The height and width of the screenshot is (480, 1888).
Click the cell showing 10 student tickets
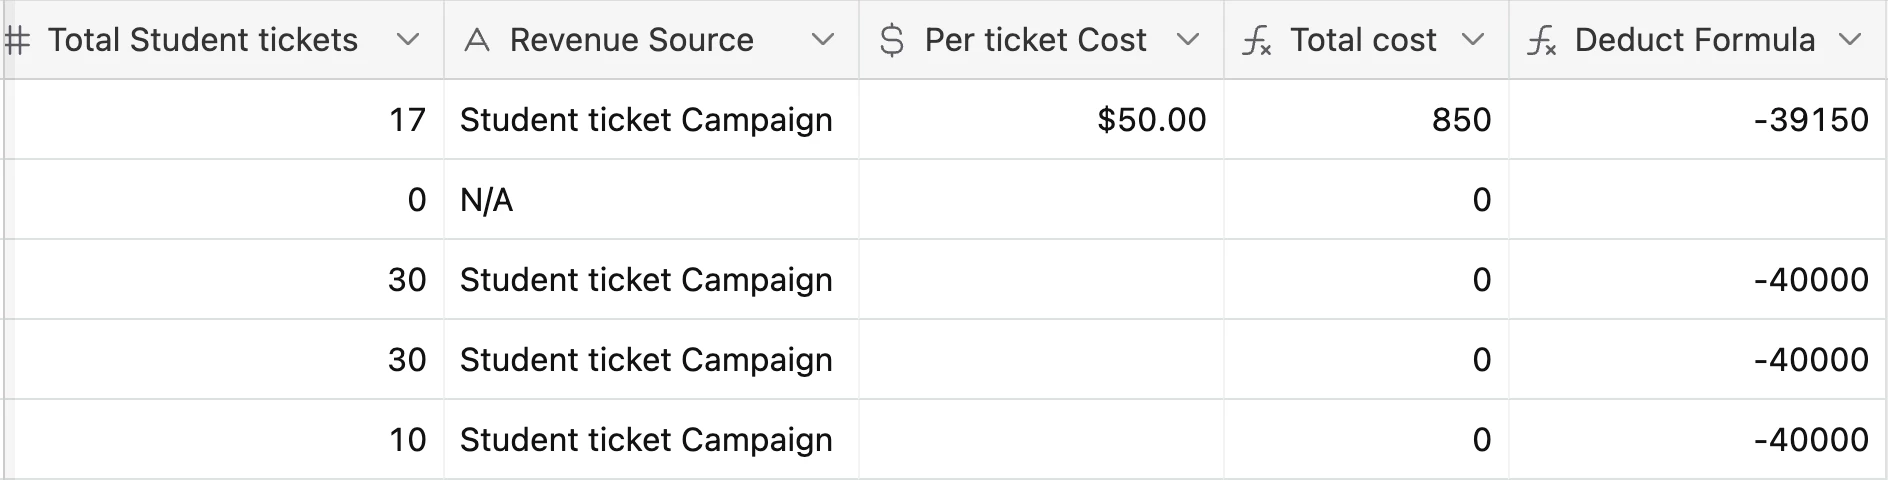(224, 440)
